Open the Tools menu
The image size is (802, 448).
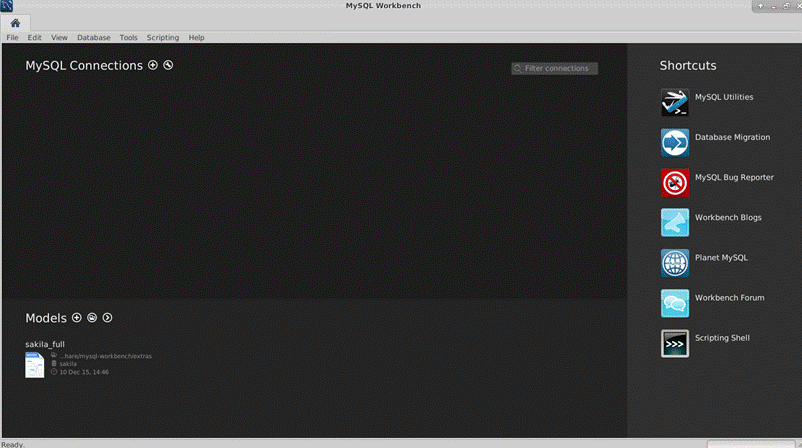coord(128,37)
